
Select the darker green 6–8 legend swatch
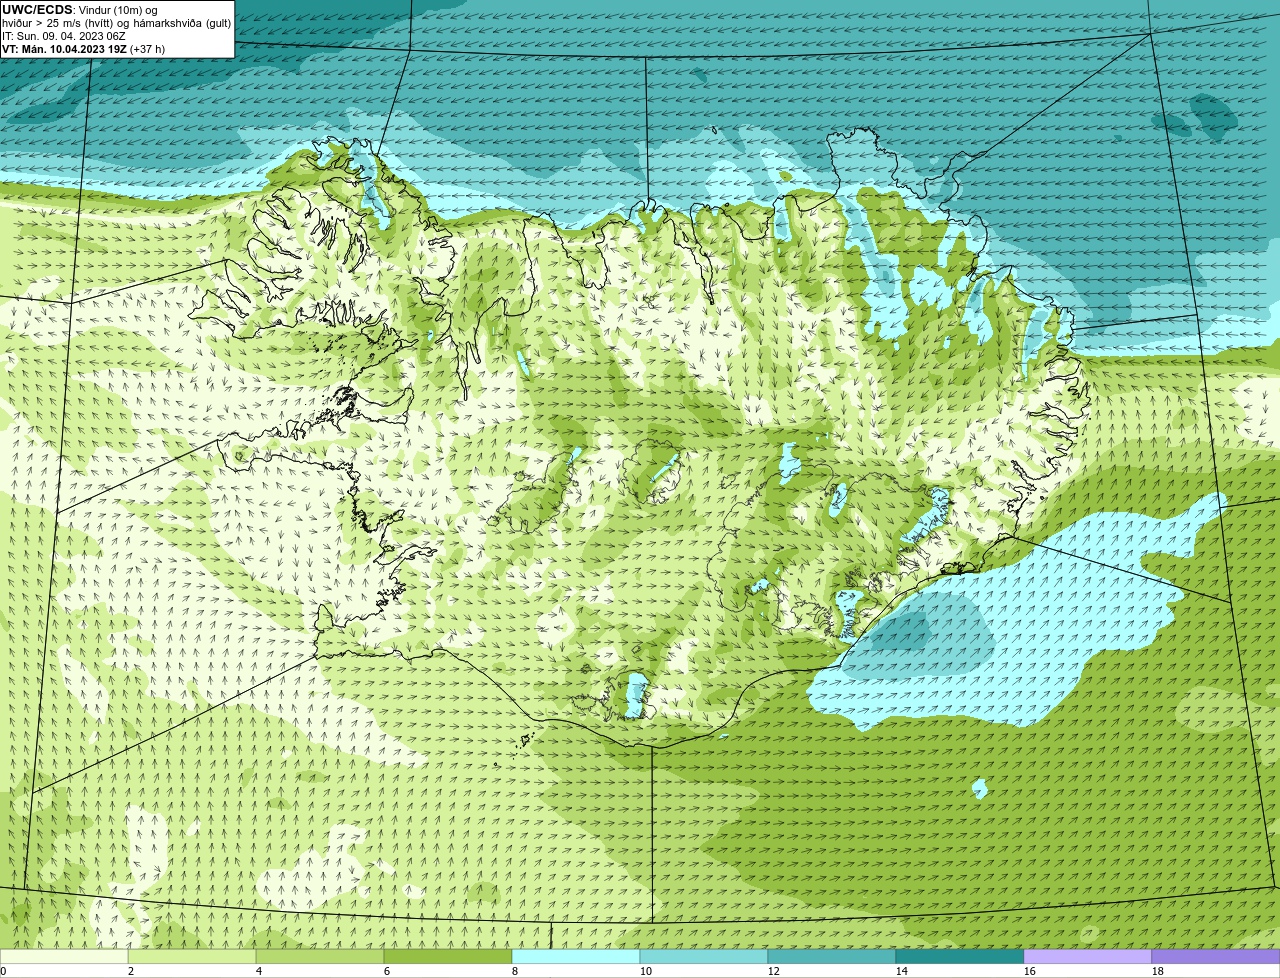449,956
